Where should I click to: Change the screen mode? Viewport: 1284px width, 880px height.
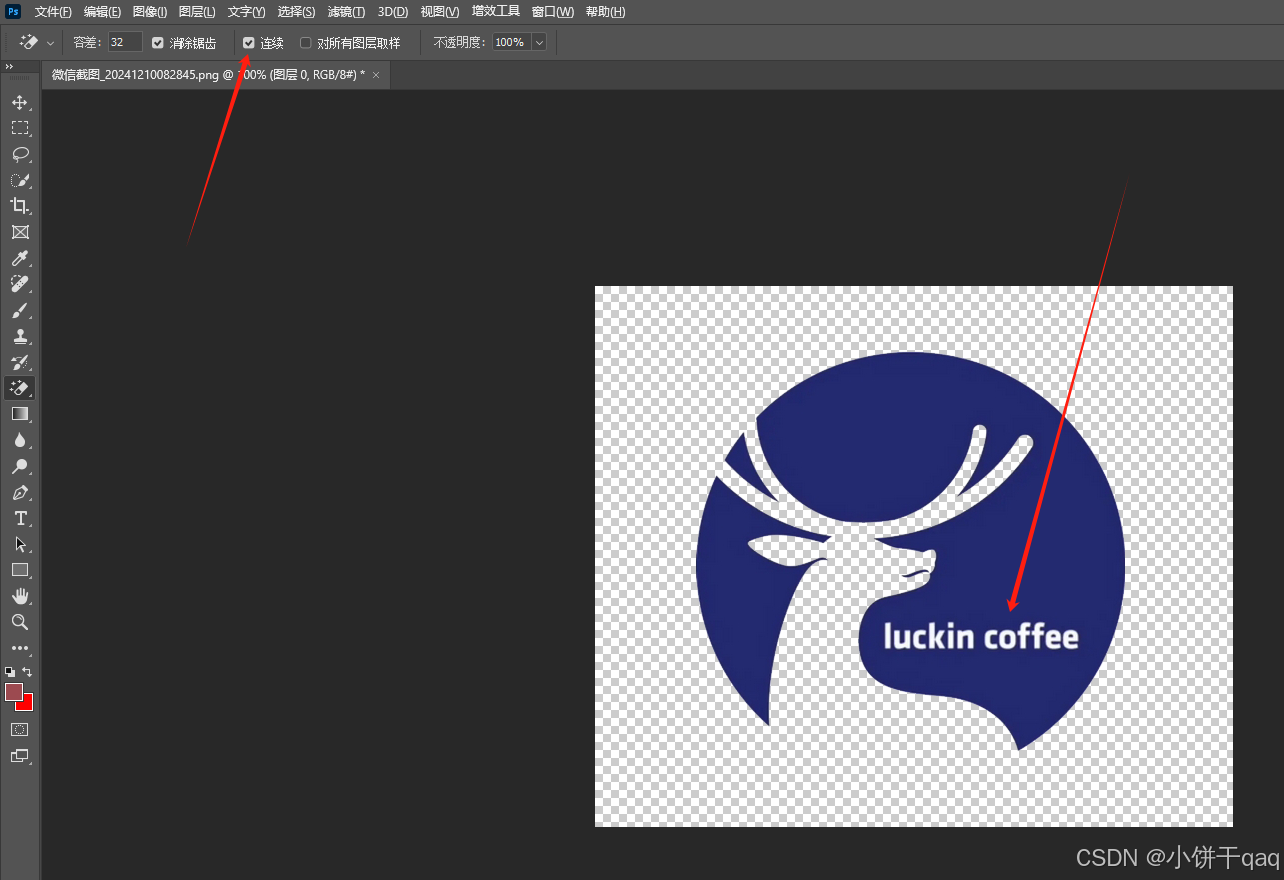20,756
